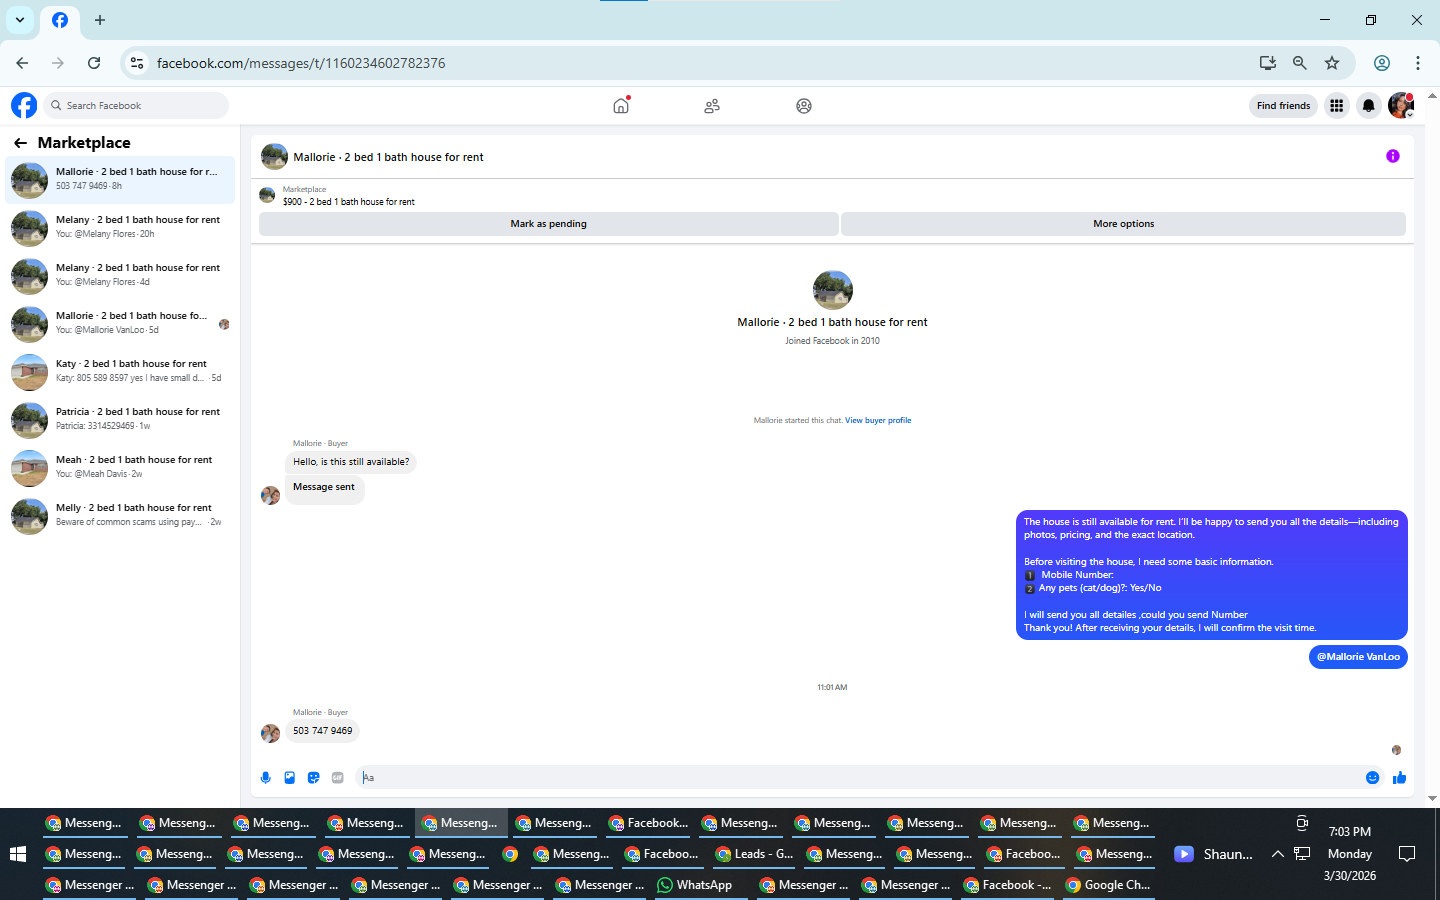
Task: Expand the tab search dropdown chevron
Action: (20, 20)
